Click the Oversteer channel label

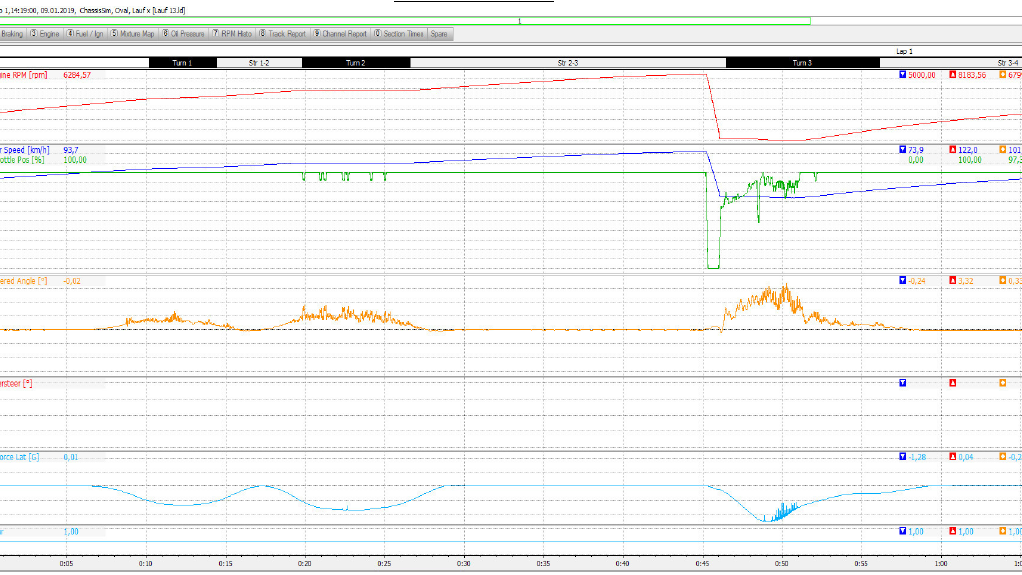pyautogui.click(x=16, y=383)
